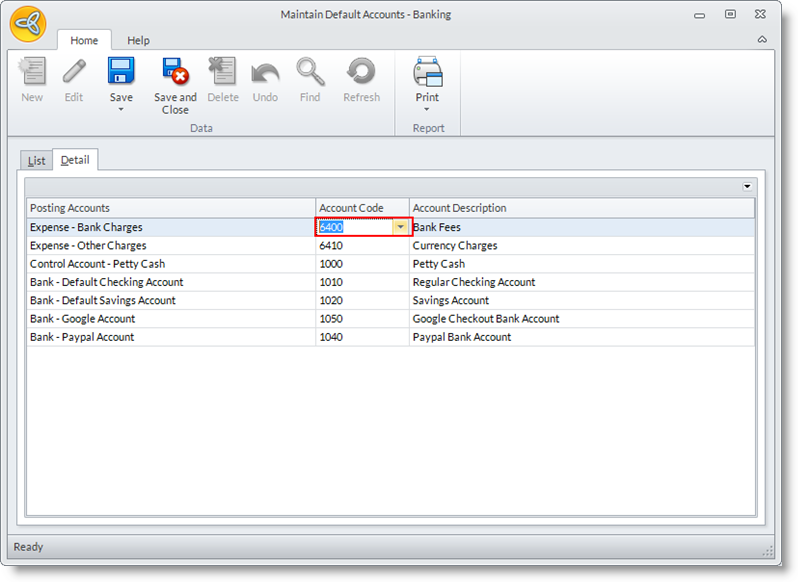Click the Print printer icon

tap(427, 73)
